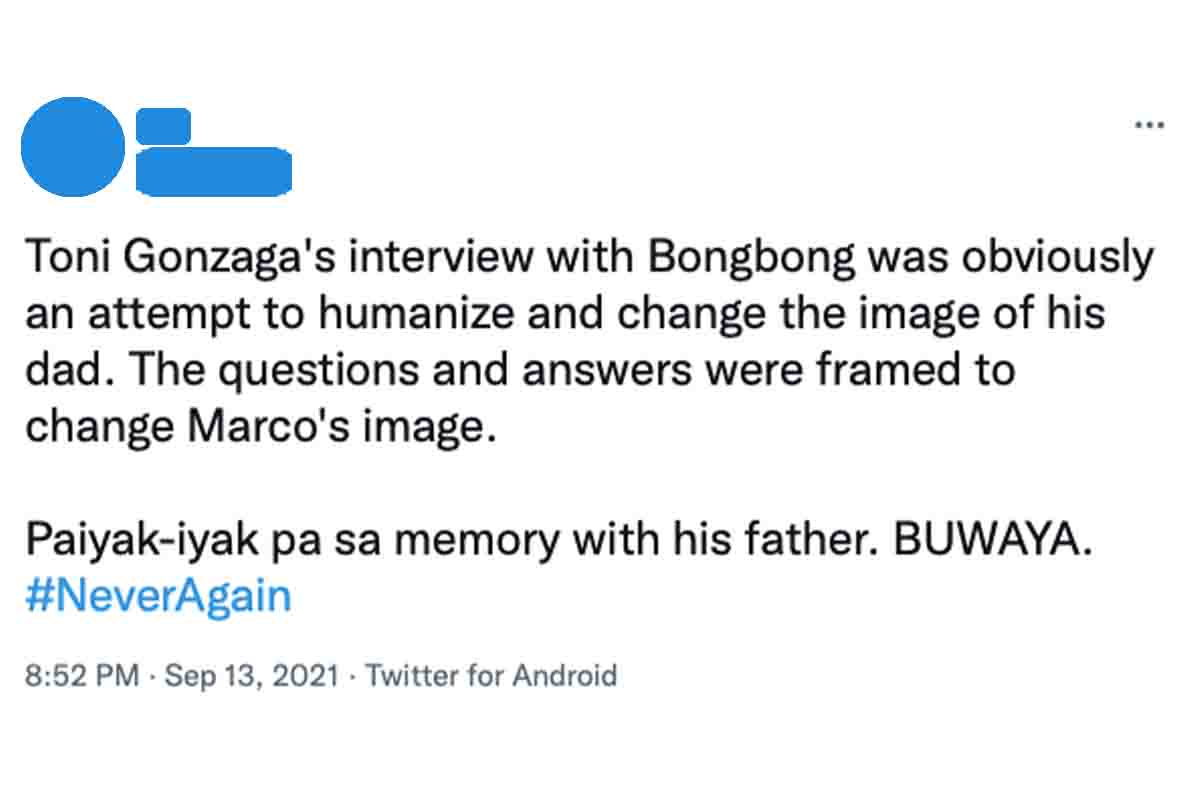The height and width of the screenshot is (800, 1200).
Task: Click the redacted username handle bar
Action: pos(213,171)
